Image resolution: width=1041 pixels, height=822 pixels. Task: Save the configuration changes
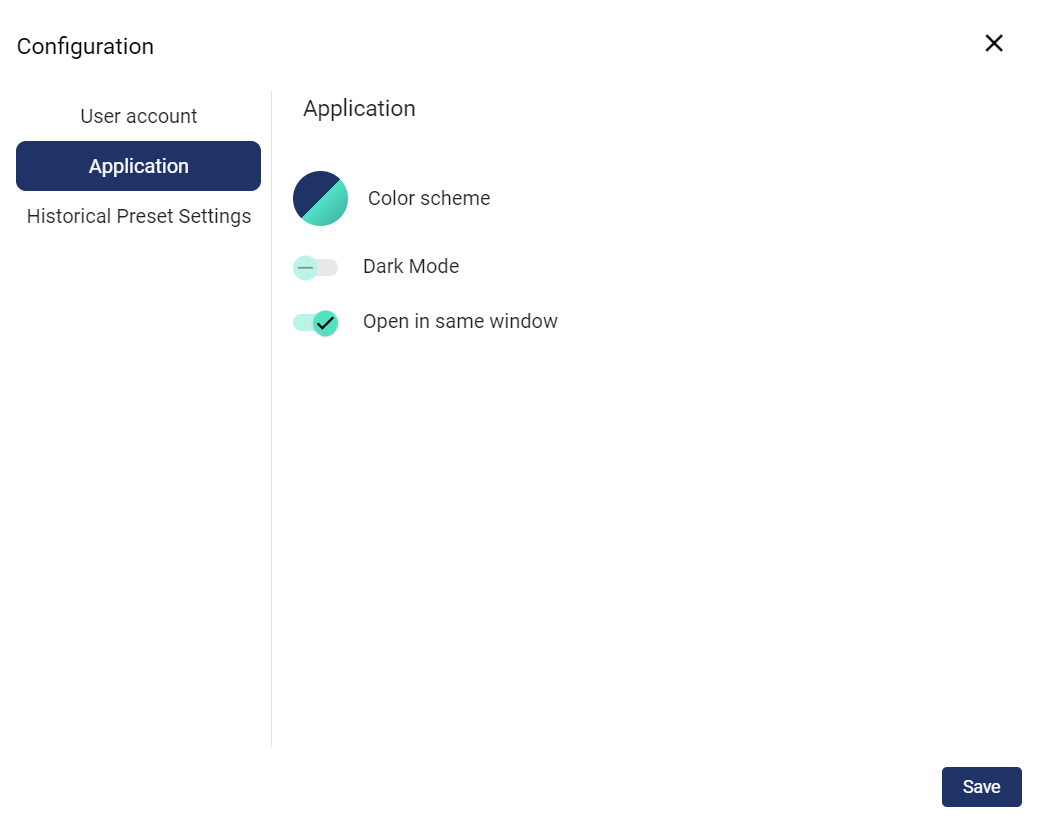click(x=981, y=787)
